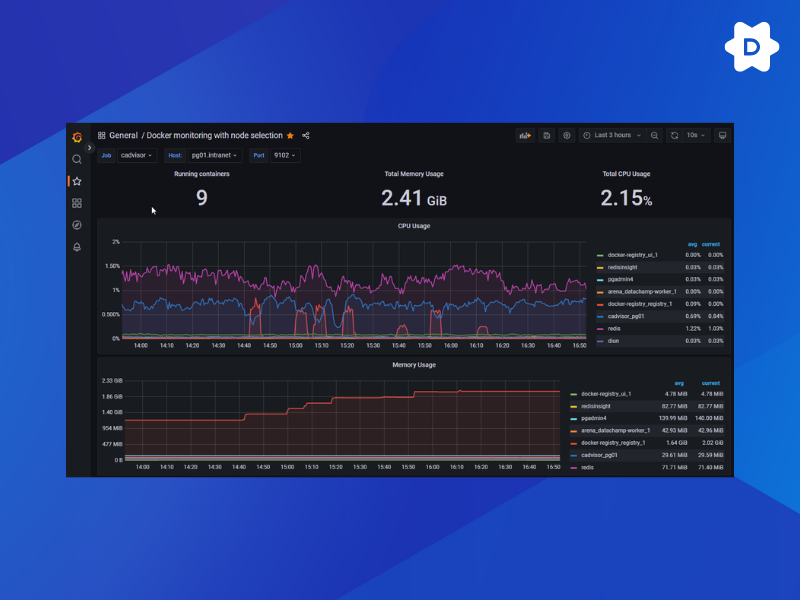
Task: Click the Grafana logo icon
Action: [77, 137]
